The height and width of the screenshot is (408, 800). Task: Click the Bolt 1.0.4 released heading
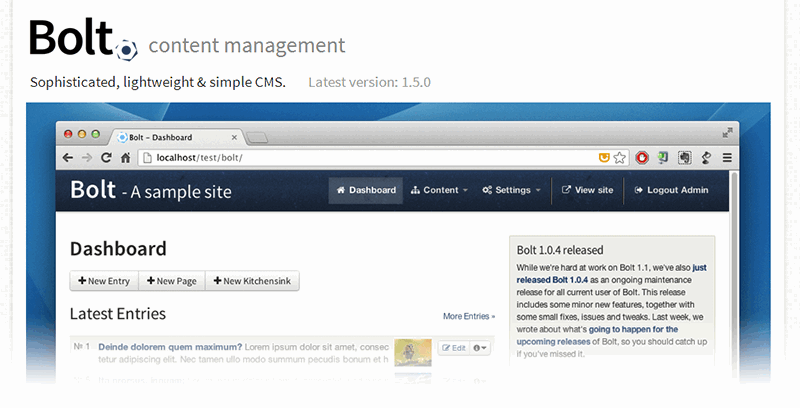pos(560,250)
